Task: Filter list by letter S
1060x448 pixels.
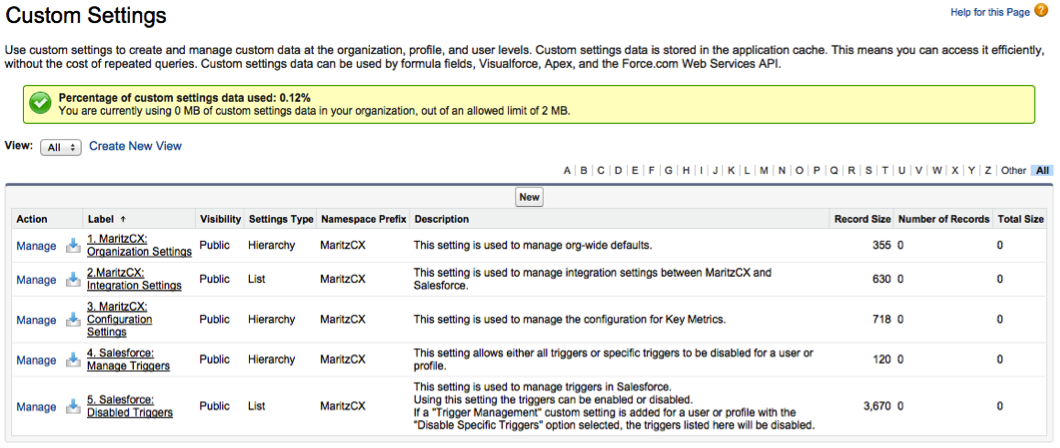Action: pyautogui.click(x=869, y=170)
